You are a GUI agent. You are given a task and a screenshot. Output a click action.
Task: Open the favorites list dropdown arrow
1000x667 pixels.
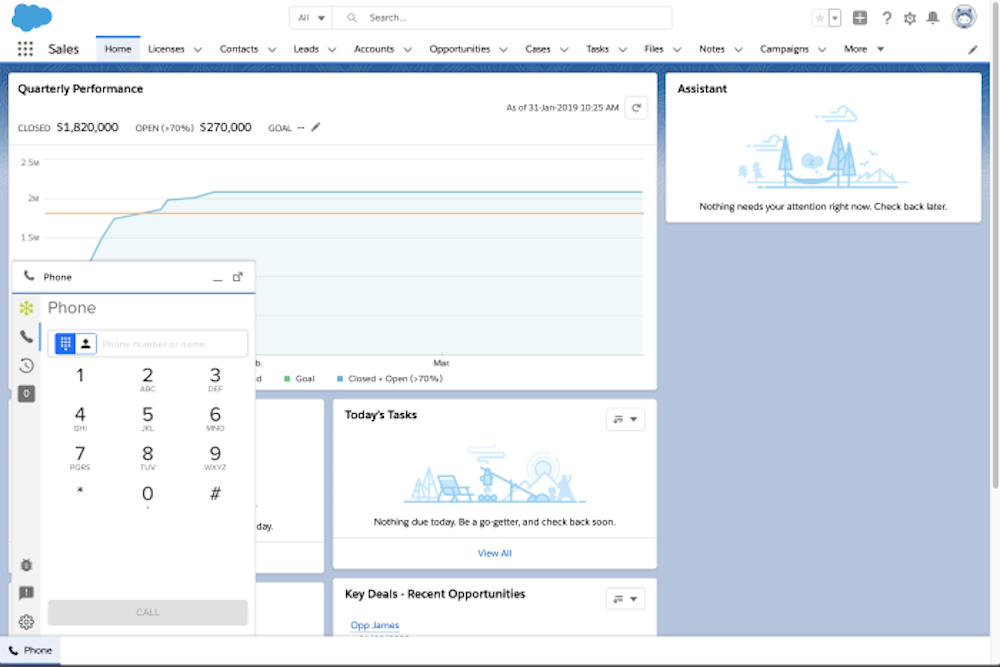tap(834, 18)
